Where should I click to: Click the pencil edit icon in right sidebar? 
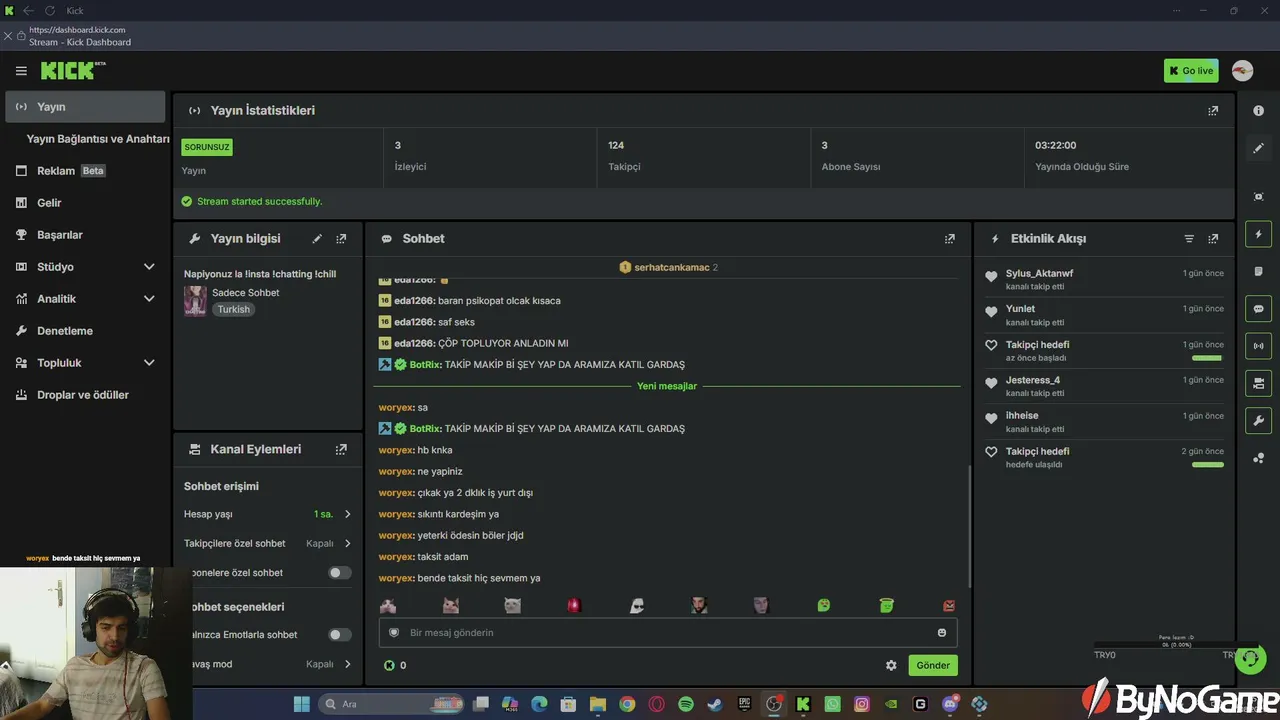point(1259,148)
